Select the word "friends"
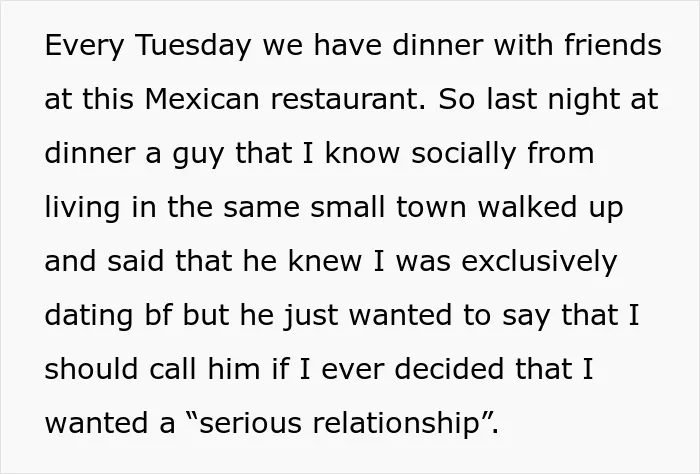The height and width of the screenshot is (474, 700). [x=613, y=45]
